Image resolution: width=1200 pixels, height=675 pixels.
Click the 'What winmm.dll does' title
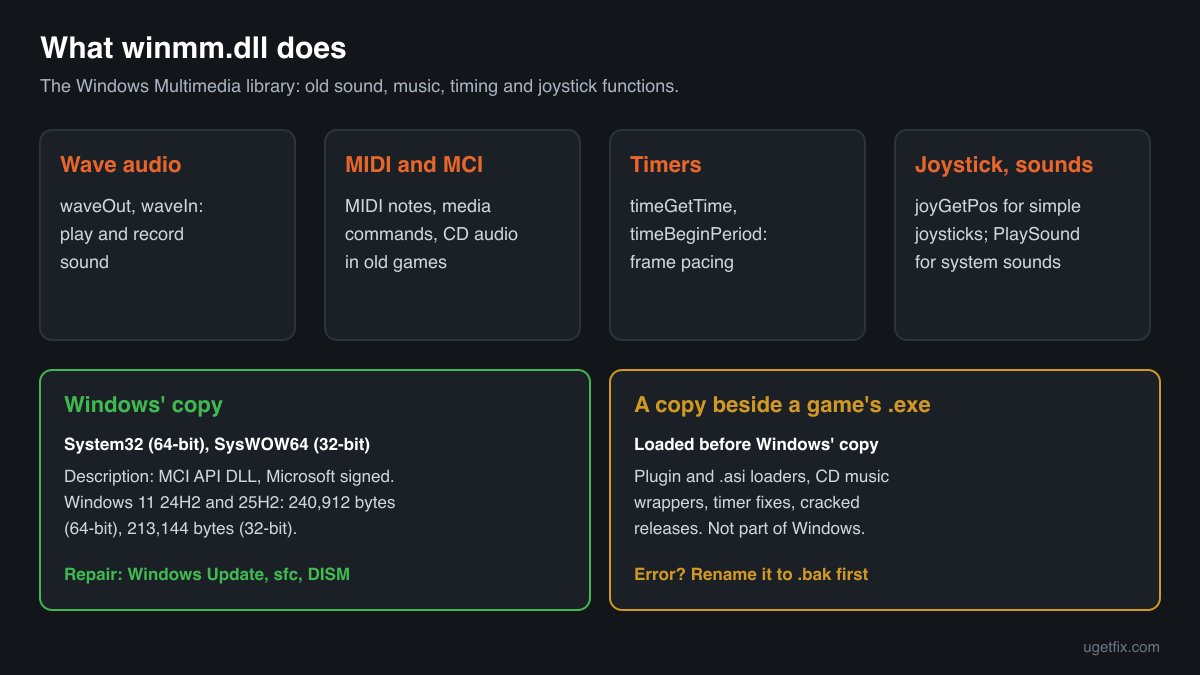coord(193,47)
